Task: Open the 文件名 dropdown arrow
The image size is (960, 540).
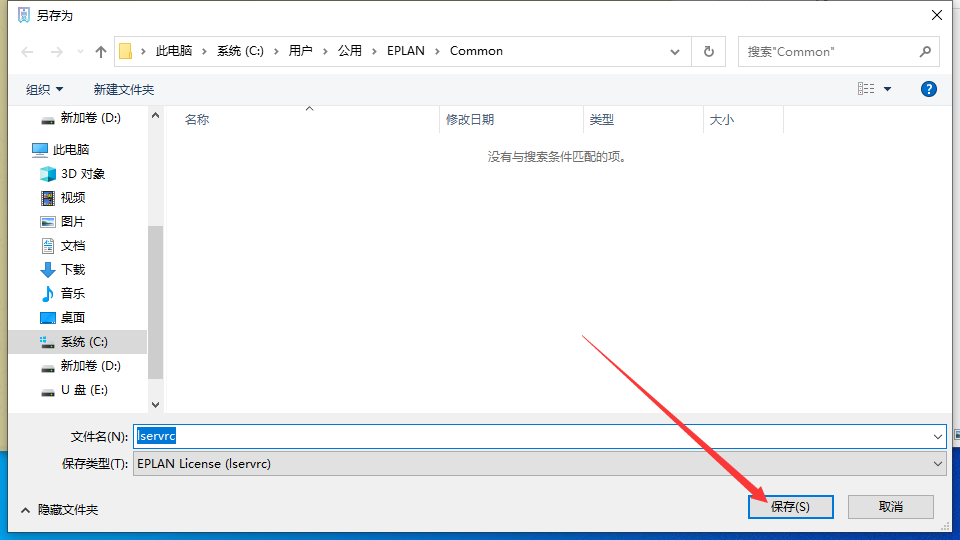Action: 937,437
